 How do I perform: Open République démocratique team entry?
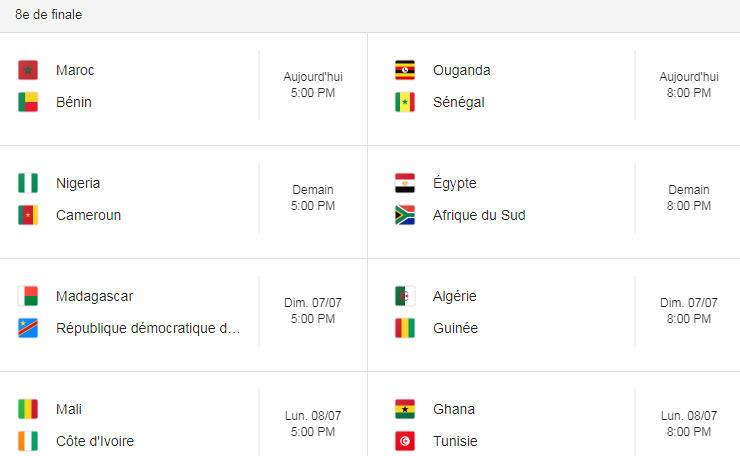pos(148,328)
